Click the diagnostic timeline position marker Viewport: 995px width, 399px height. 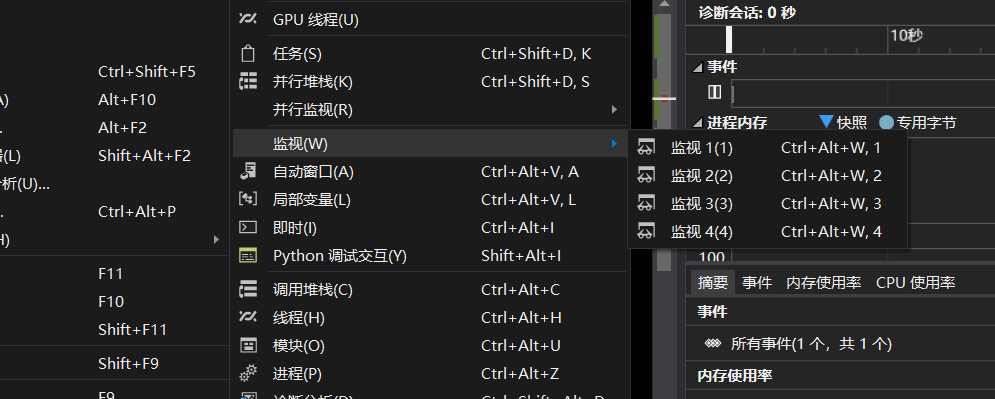[729, 39]
